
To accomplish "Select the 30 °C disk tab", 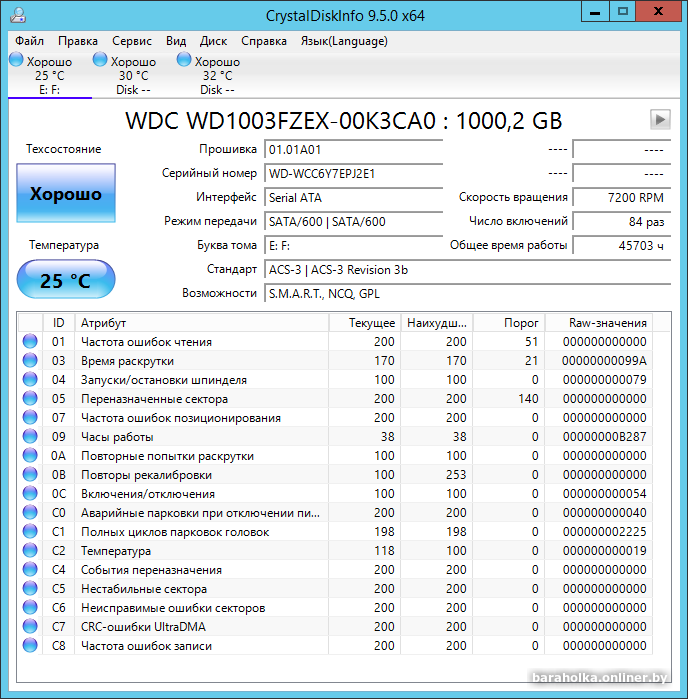I will click(x=133, y=75).
